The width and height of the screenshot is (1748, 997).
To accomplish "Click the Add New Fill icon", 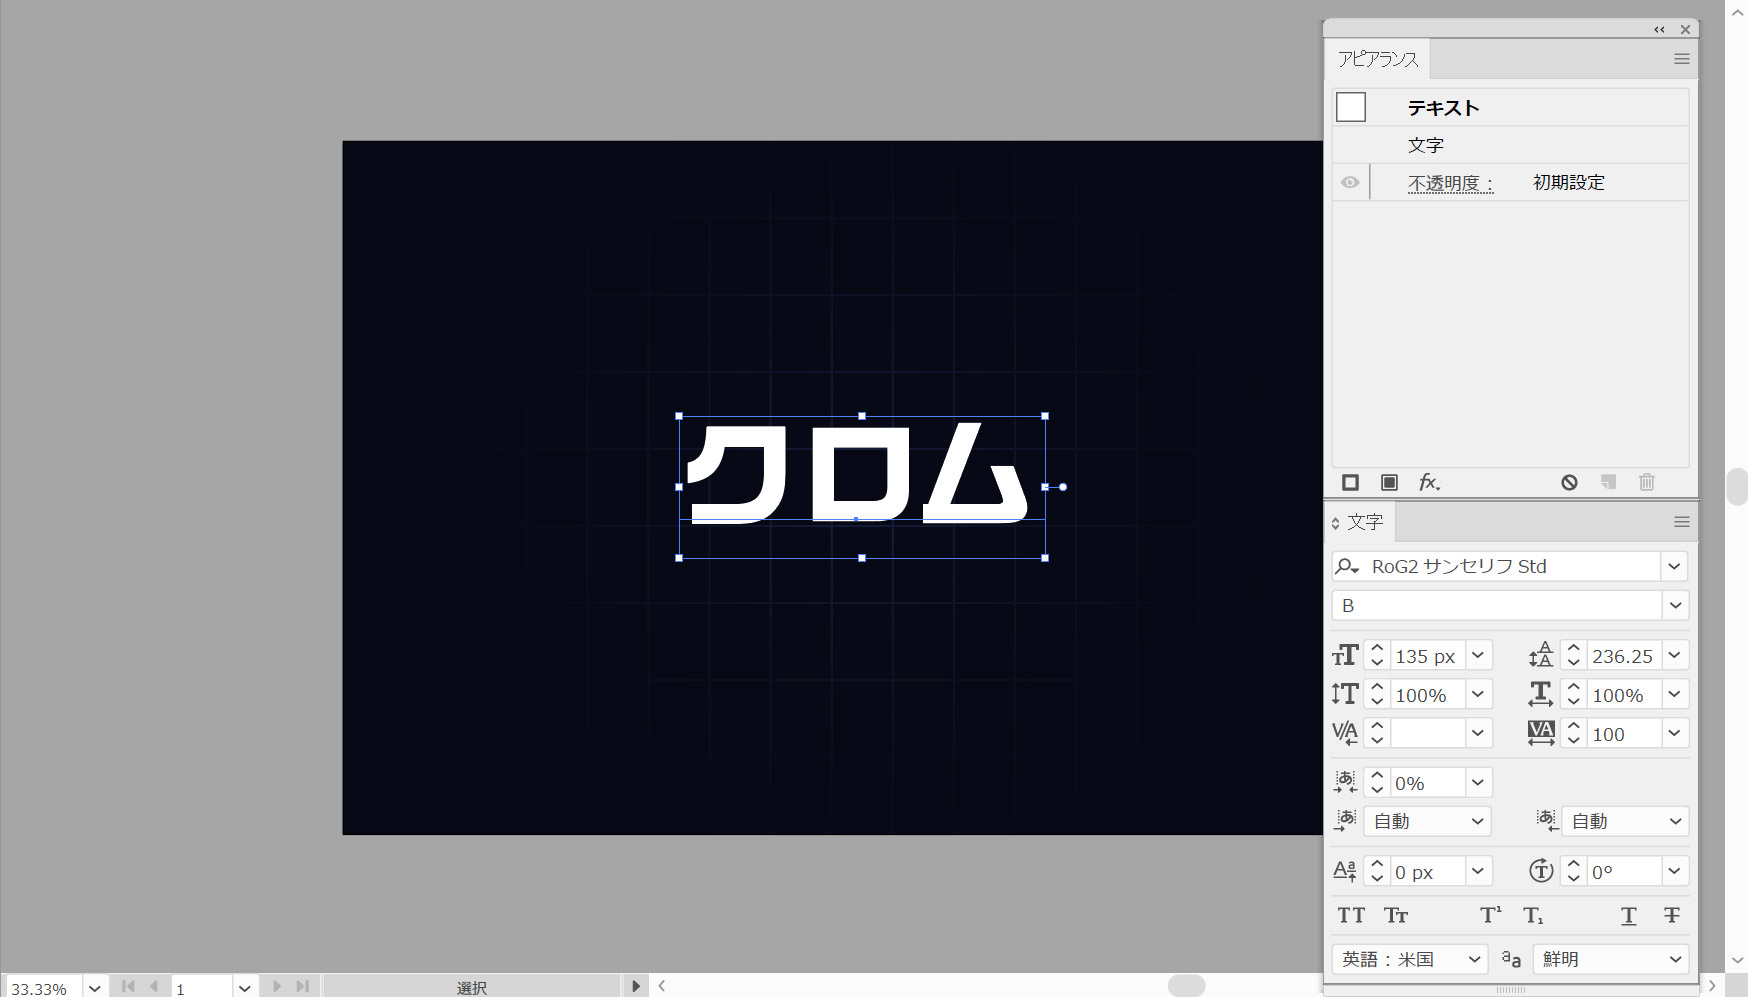I will 1389,483.
